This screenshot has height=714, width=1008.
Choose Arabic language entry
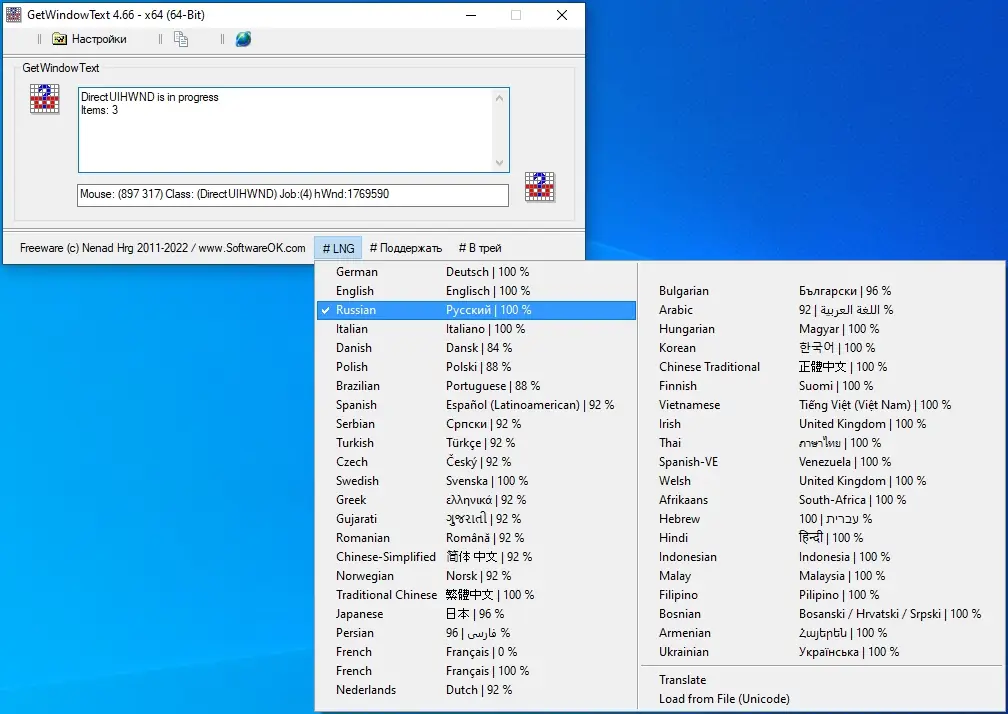pos(821,310)
